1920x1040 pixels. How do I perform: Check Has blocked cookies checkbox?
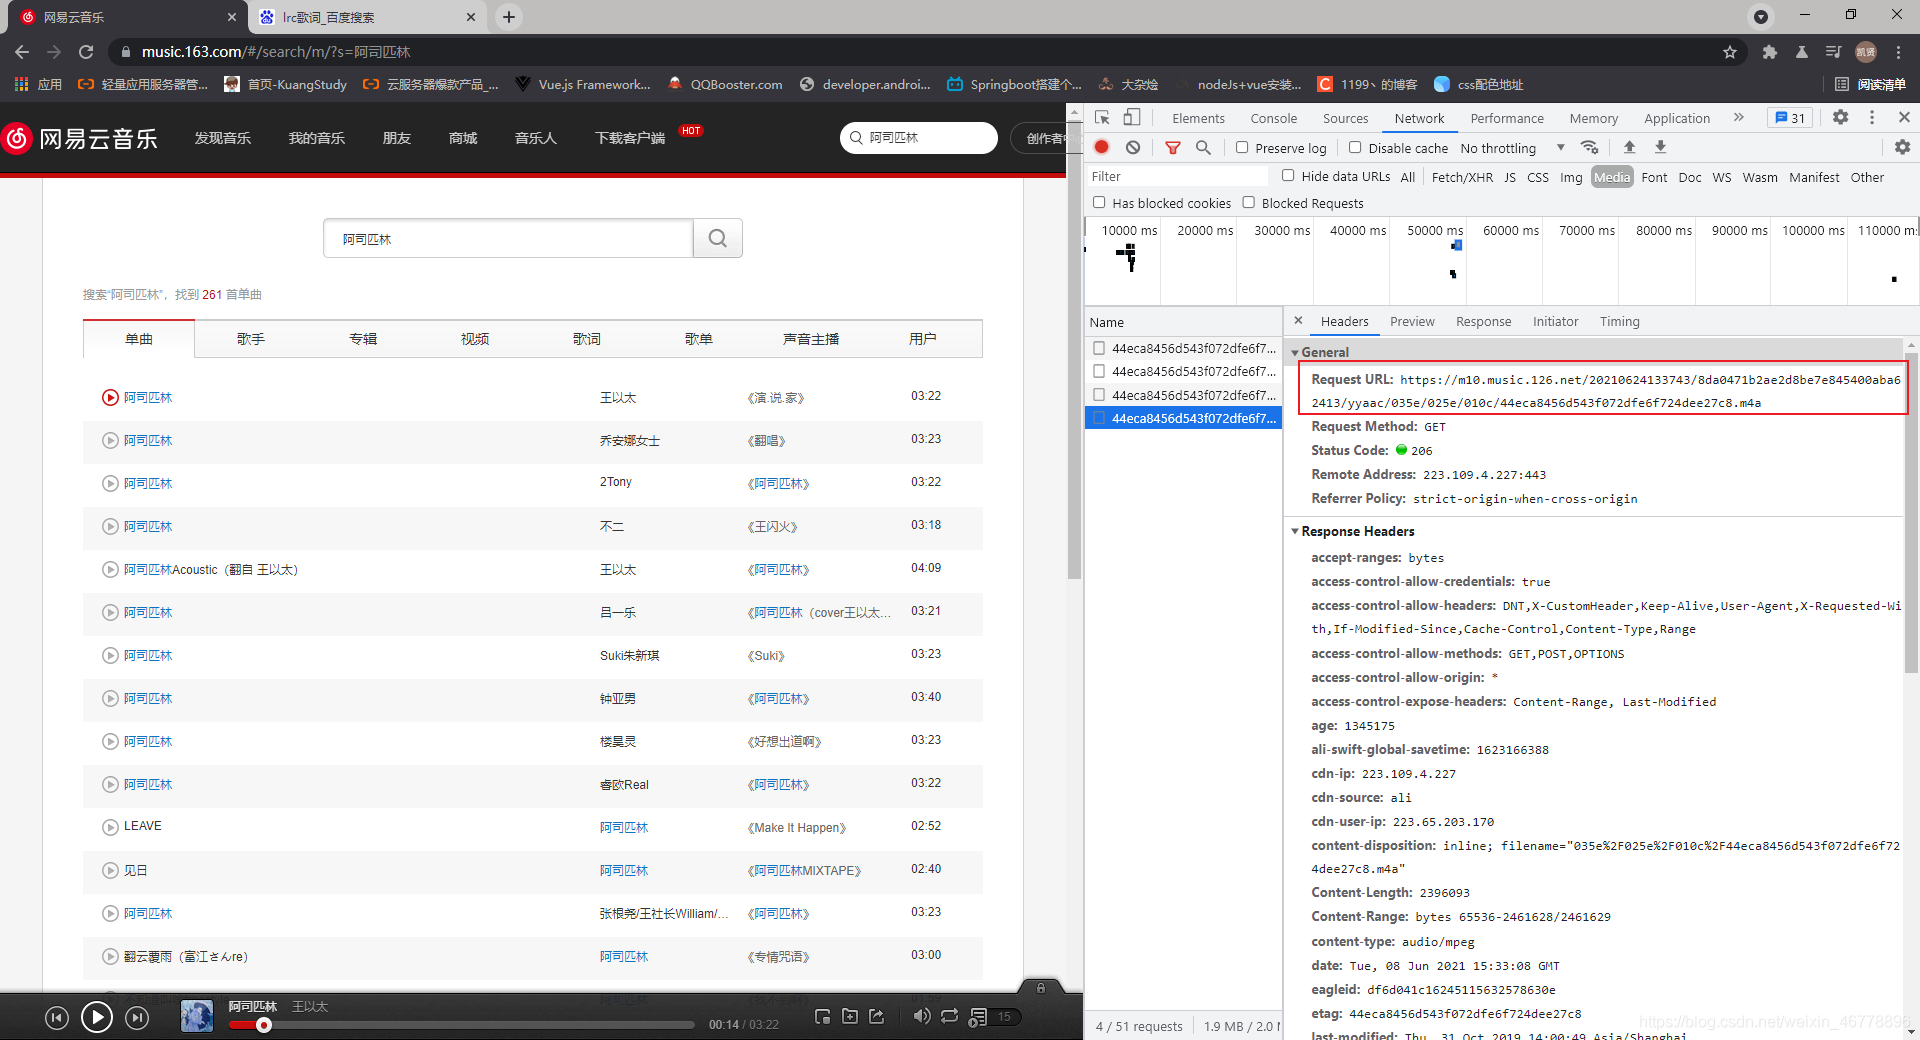1099,203
